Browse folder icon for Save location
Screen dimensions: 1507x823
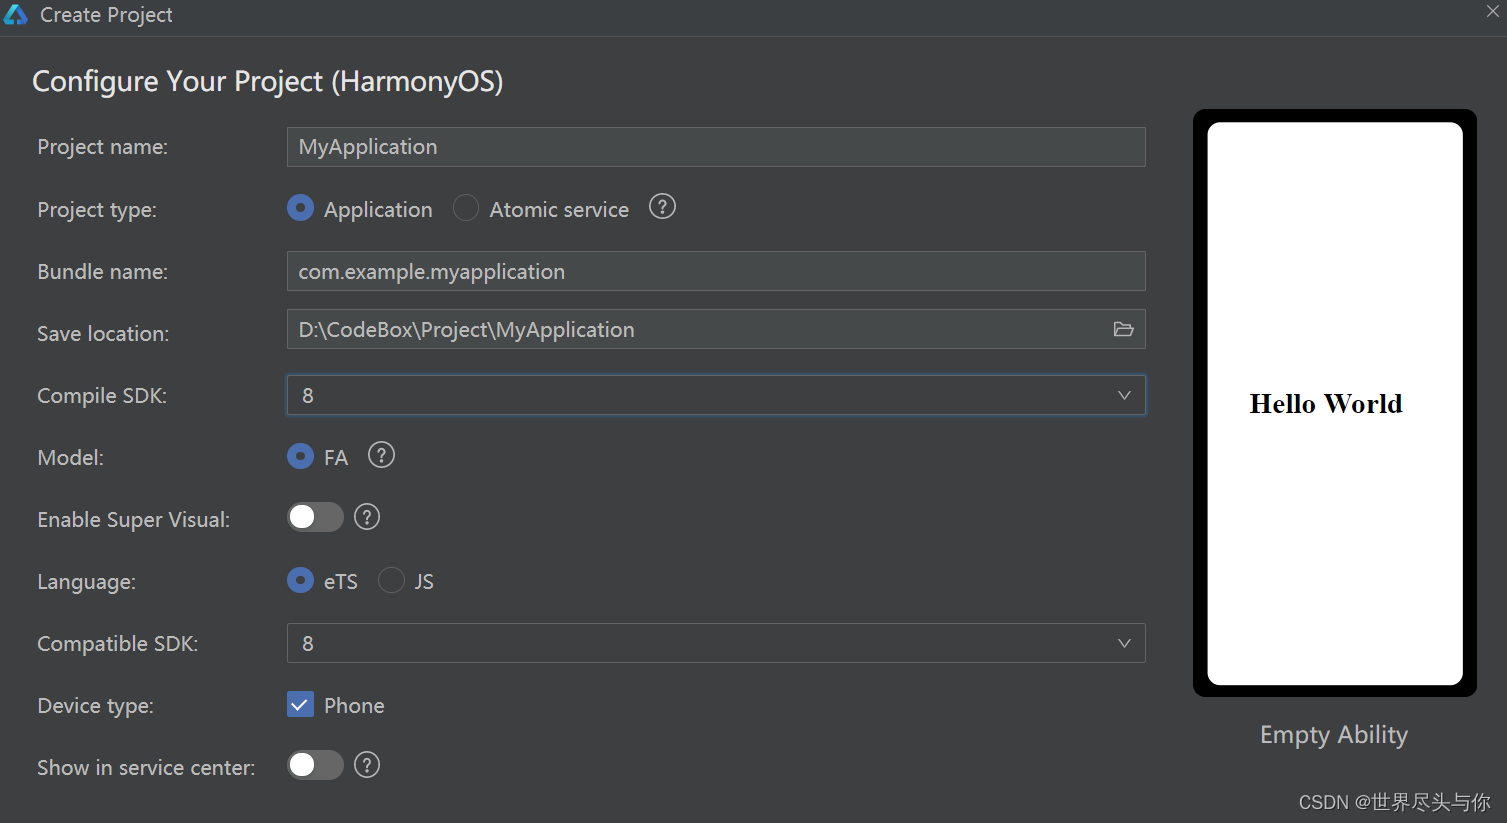point(1123,329)
